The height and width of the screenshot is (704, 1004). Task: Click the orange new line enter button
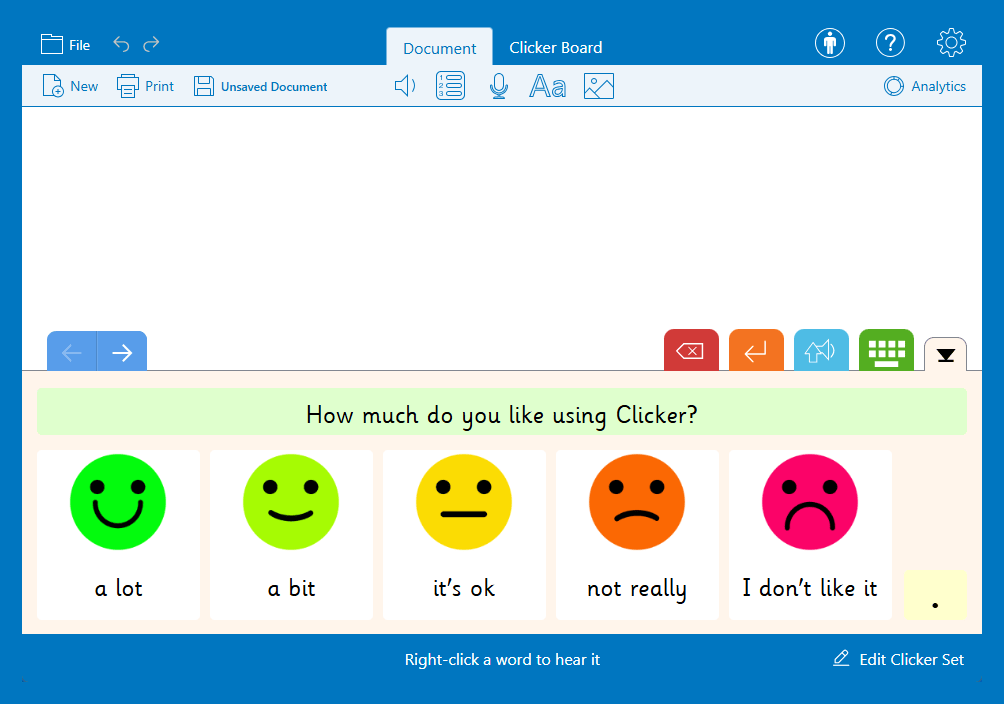click(x=756, y=350)
